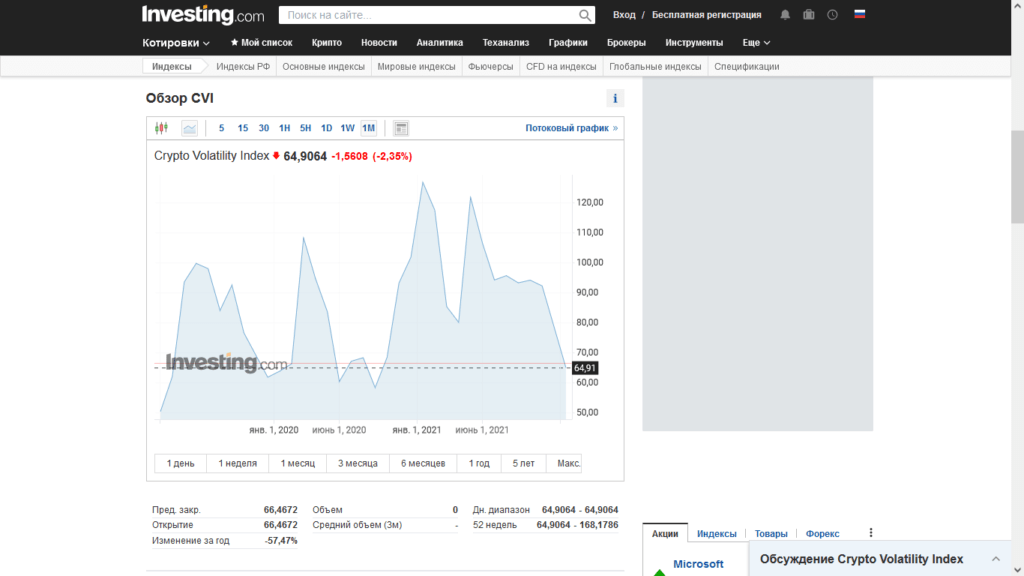Expand the Котировки dropdown menu
This screenshot has height=576, width=1024.
176,43
